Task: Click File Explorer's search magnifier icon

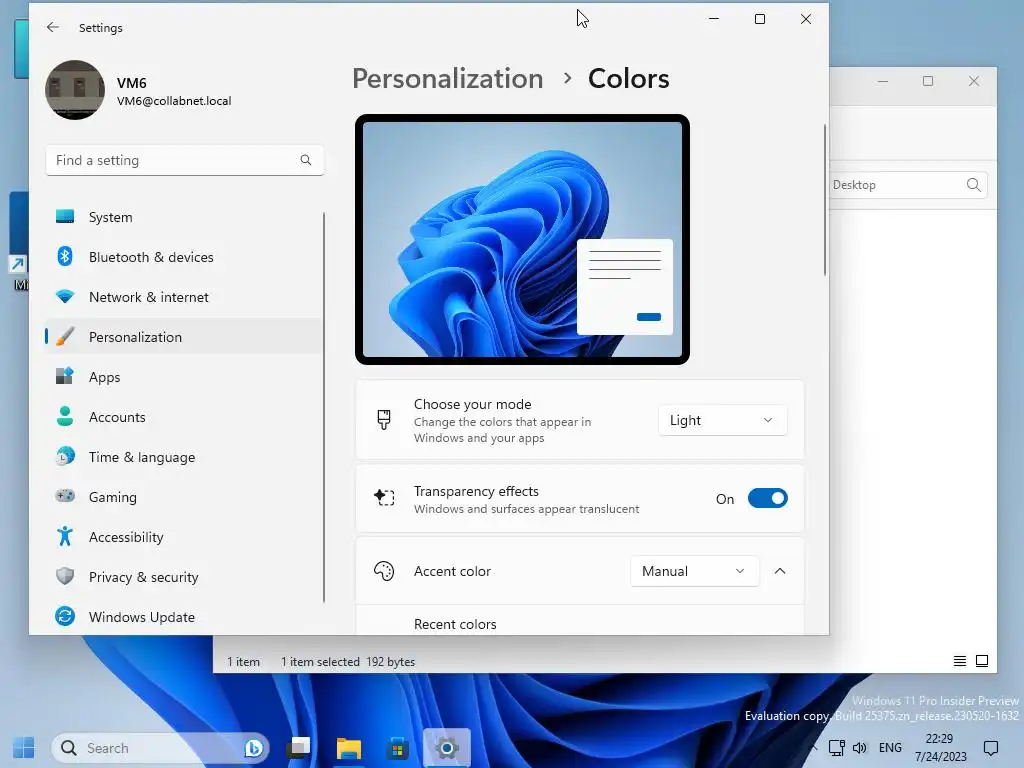Action: 973,185
